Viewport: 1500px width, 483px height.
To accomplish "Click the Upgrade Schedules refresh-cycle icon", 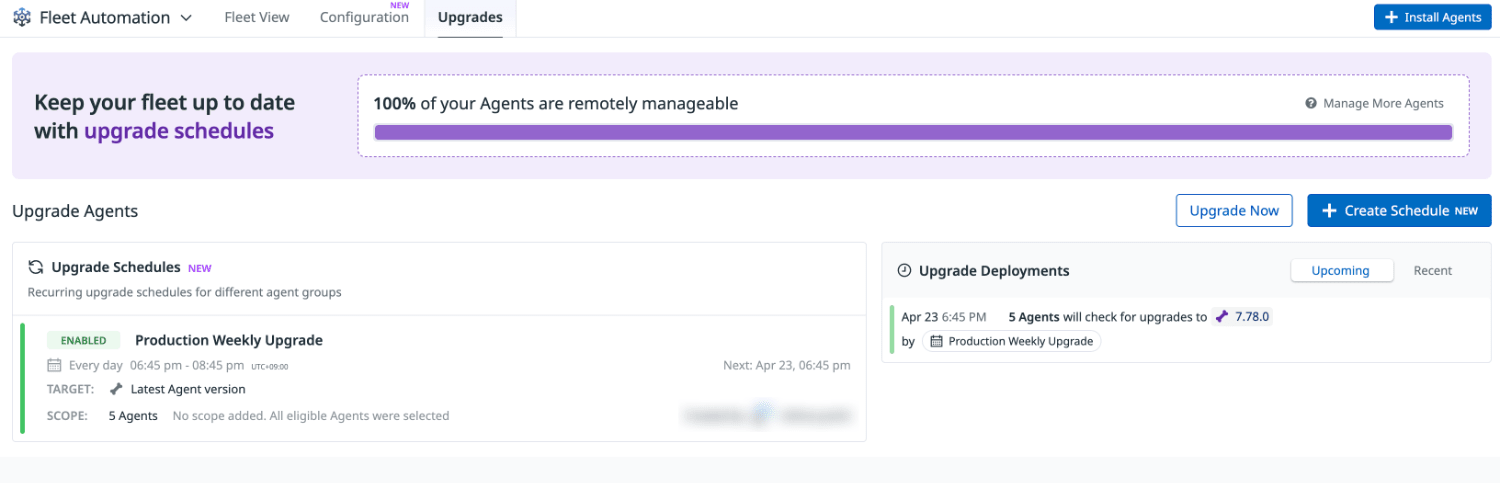I will pos(36,267).
